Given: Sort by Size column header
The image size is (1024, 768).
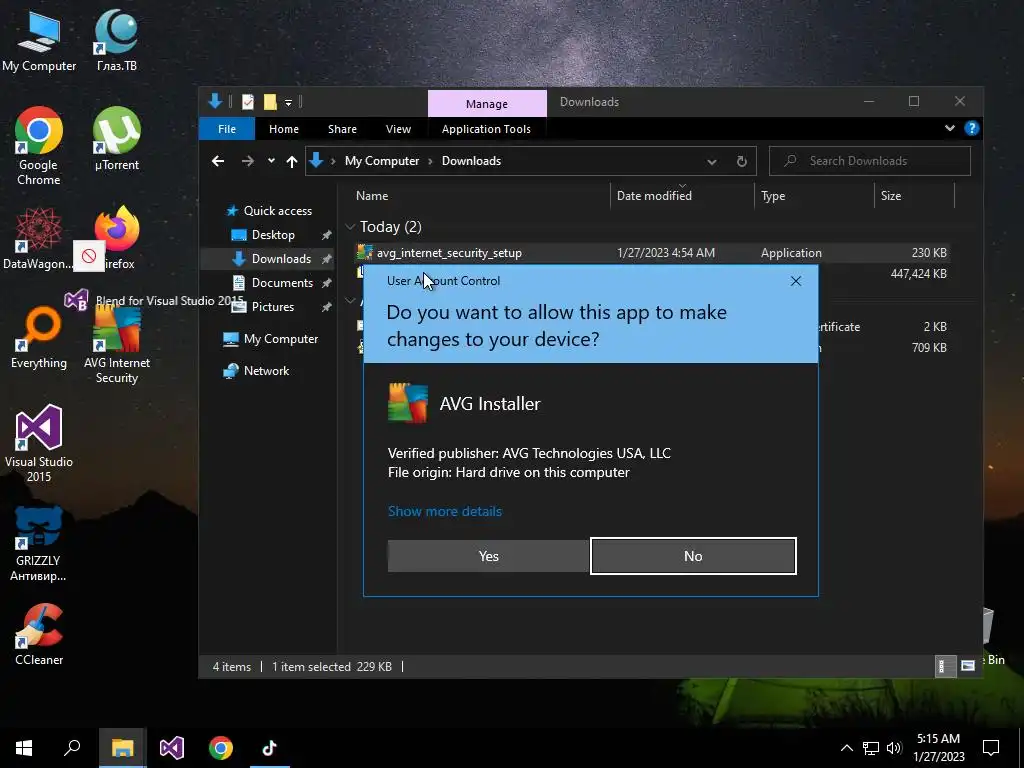Looking at the screenshot, I should click(890, 196).
